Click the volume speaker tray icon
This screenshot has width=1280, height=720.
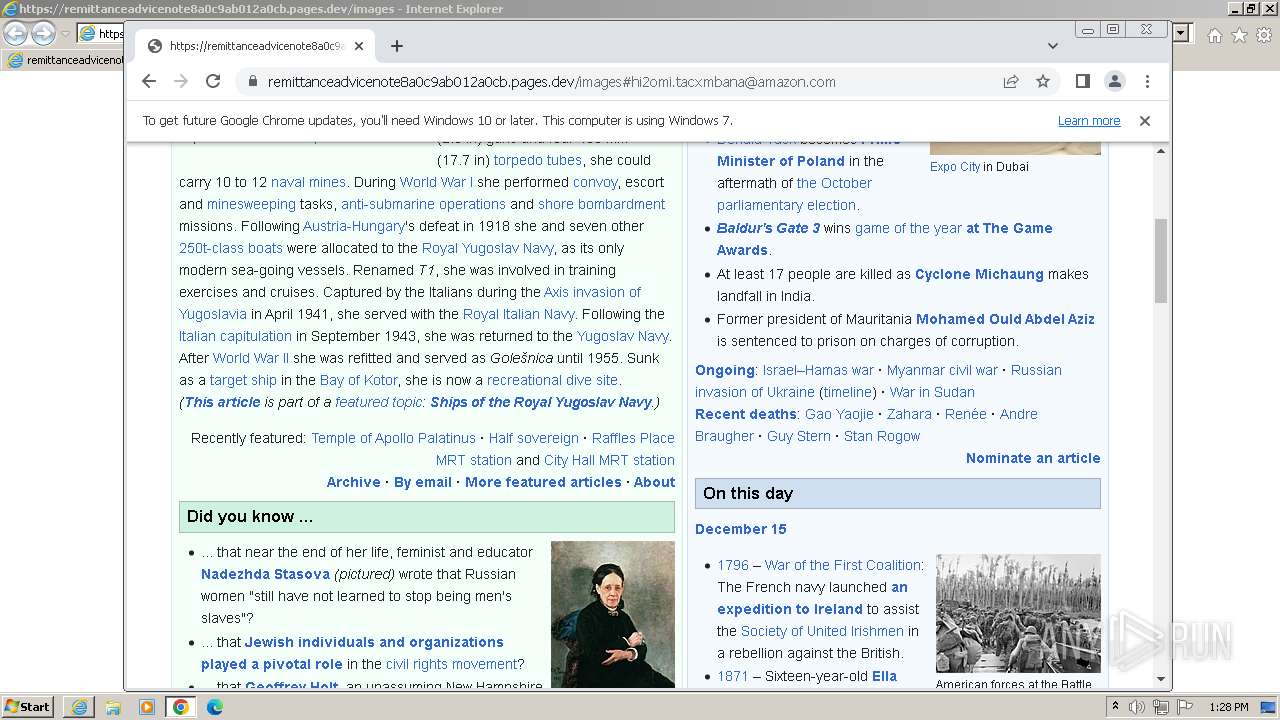[1137, 707]
